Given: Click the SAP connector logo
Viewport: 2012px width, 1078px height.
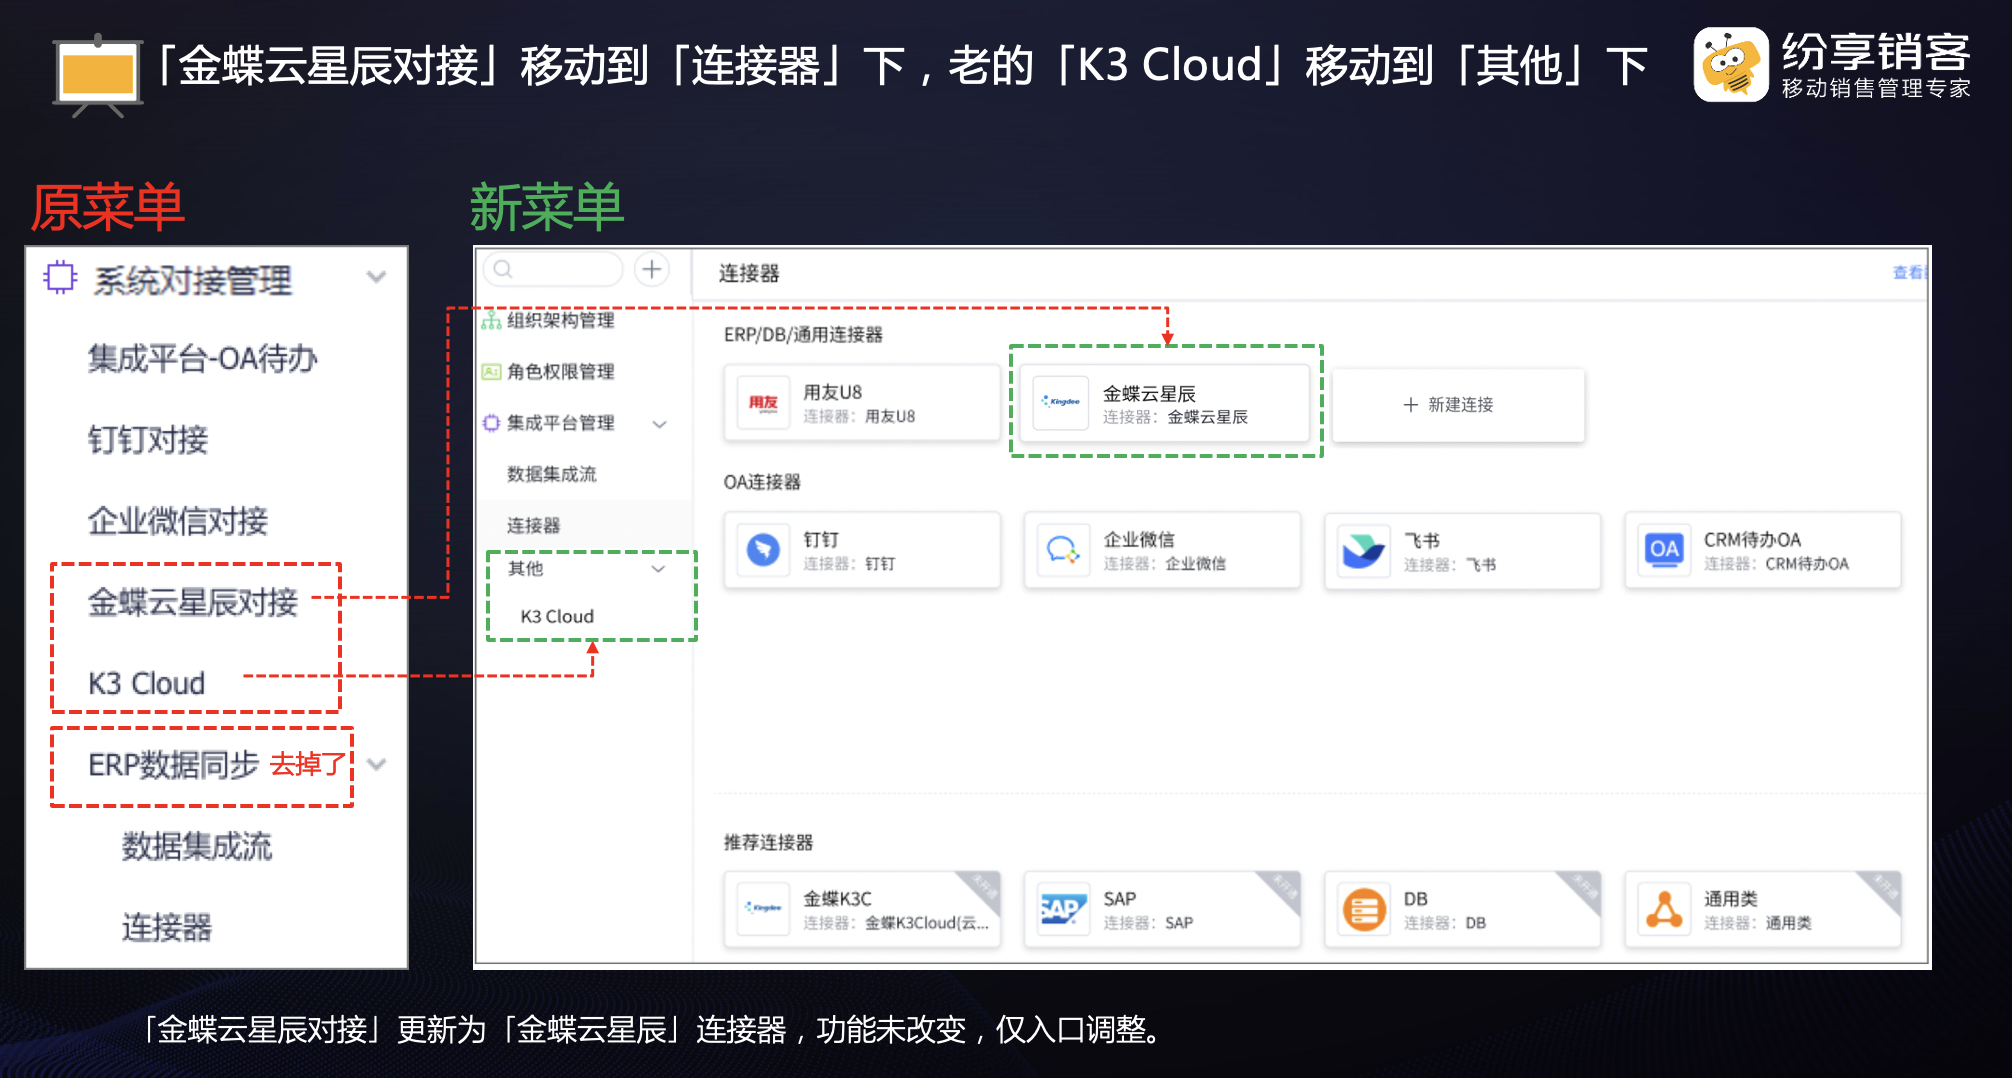Looking at the screenshot, I should 1062,908.
